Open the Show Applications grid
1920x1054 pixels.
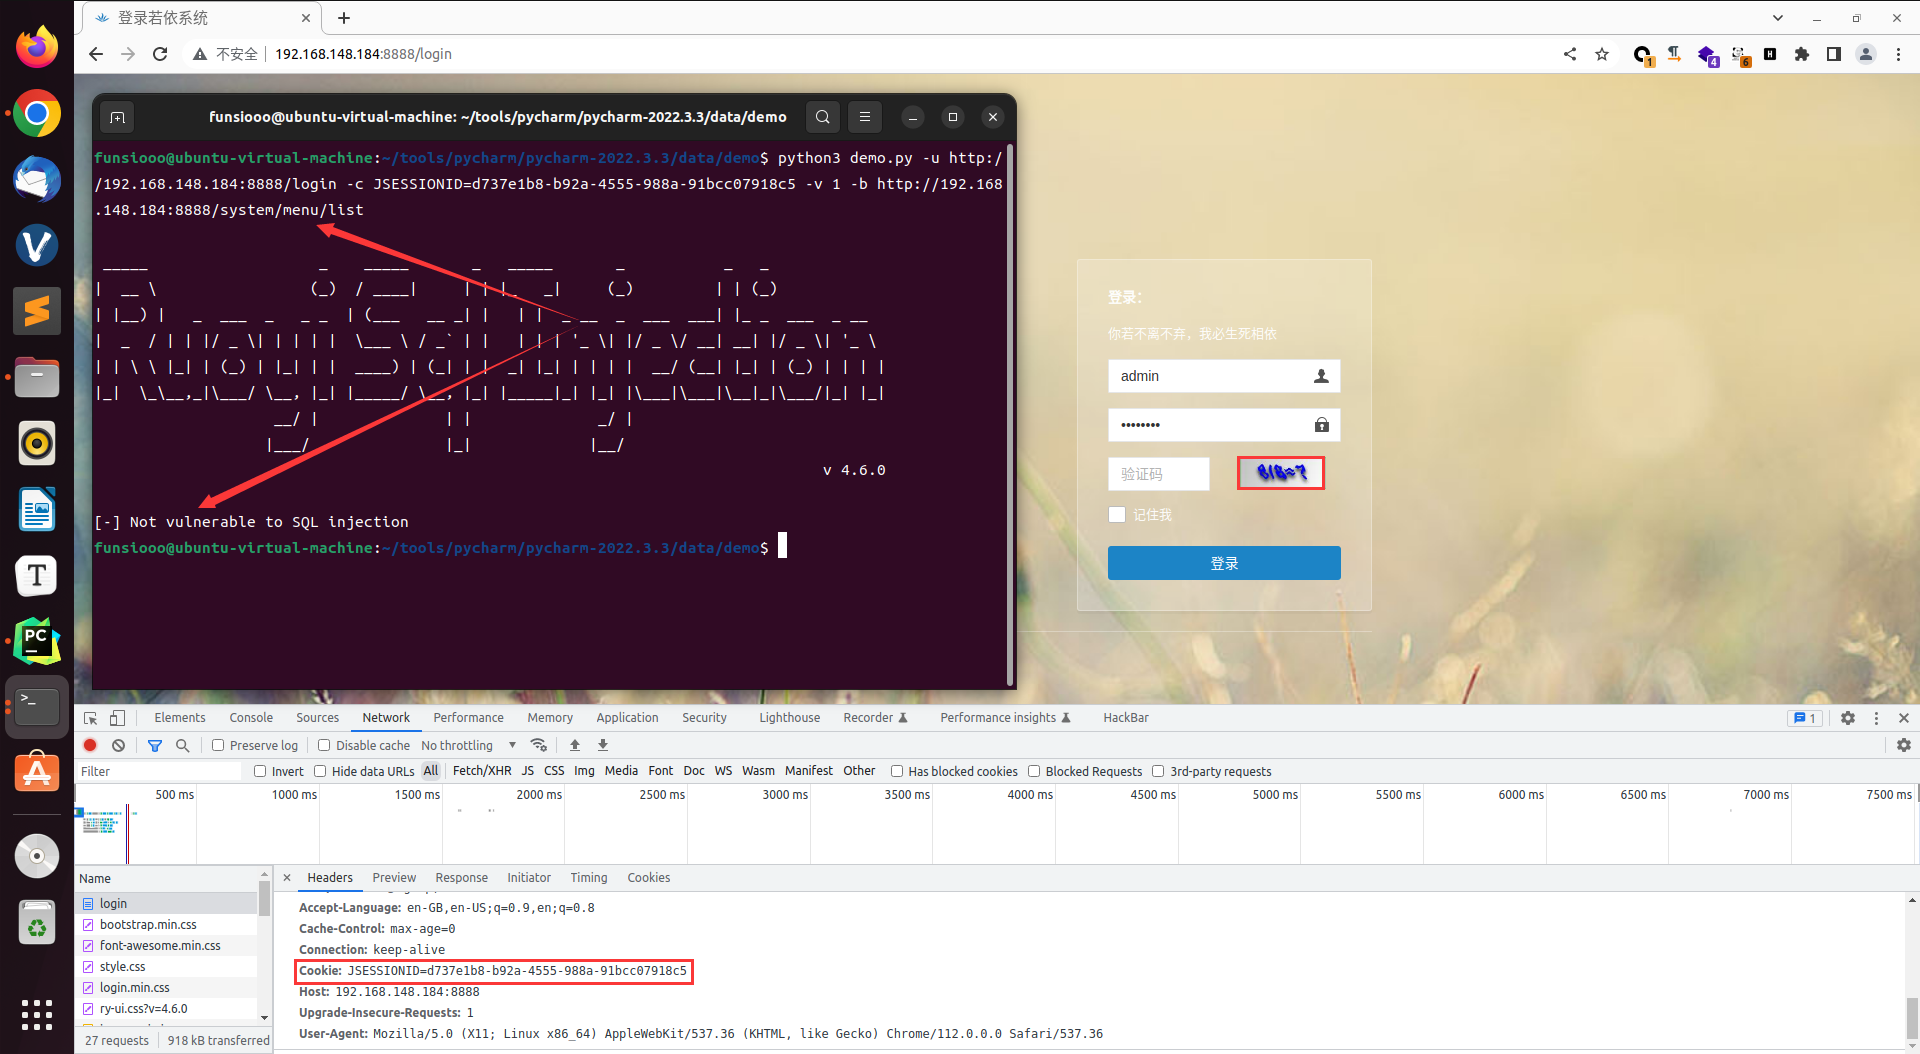click(37, 1015)
